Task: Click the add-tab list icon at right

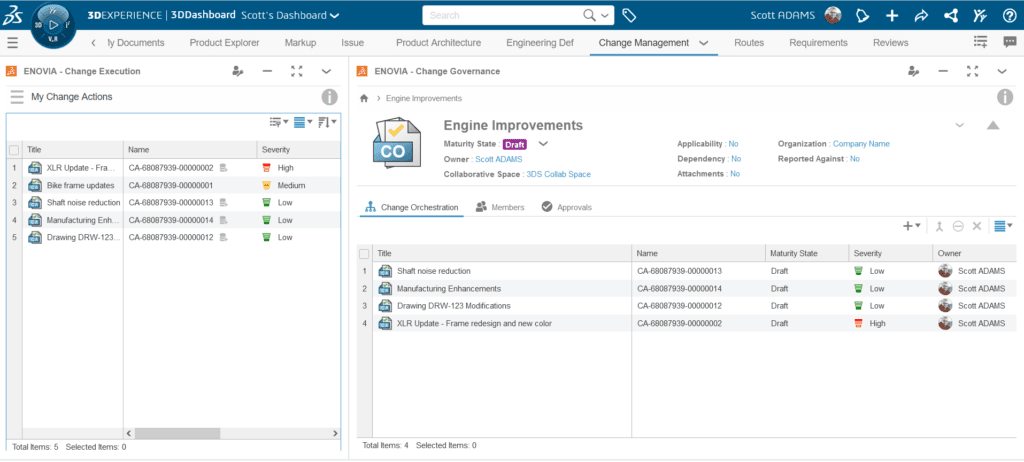Action: click(980, 42)
